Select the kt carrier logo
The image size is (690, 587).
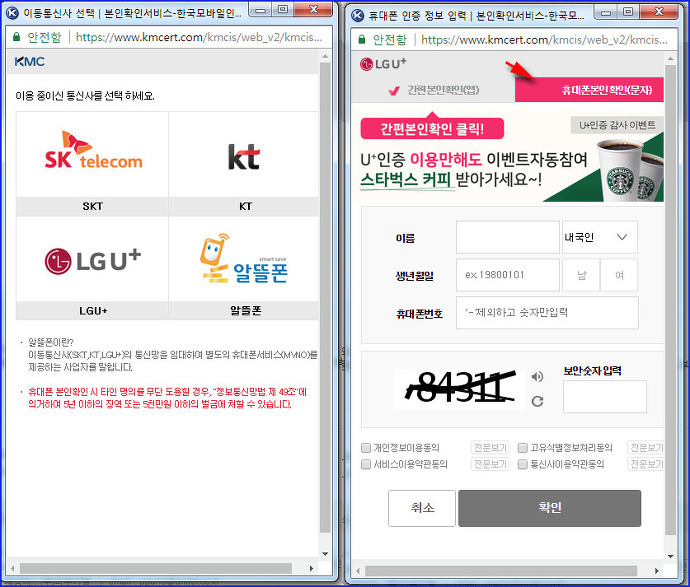244,157
